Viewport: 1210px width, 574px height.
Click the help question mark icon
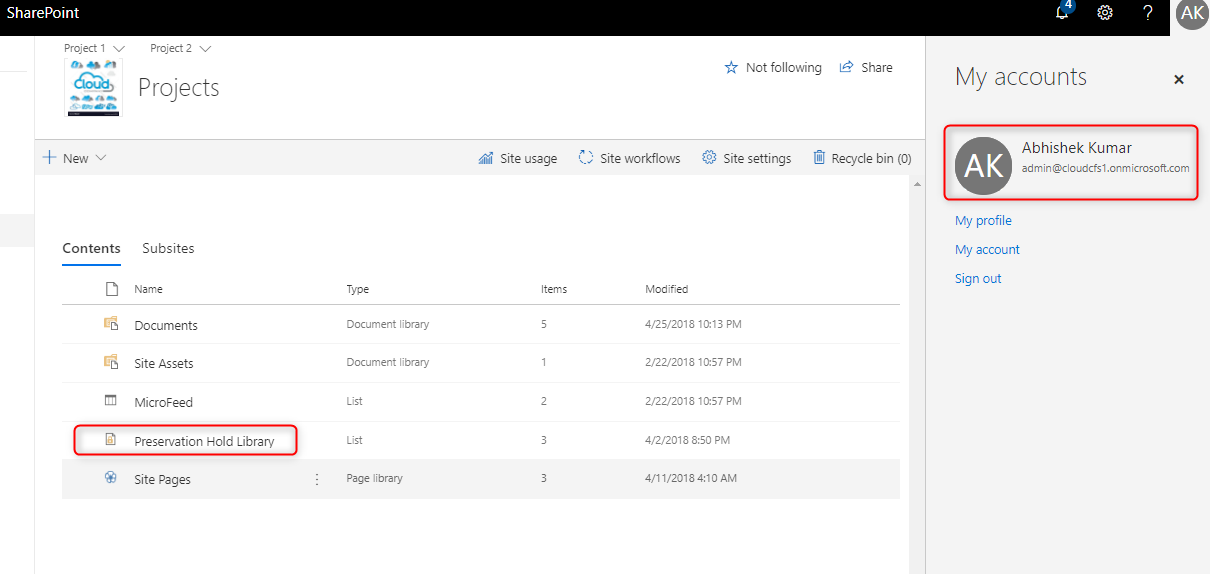[x=1148, y=13]
